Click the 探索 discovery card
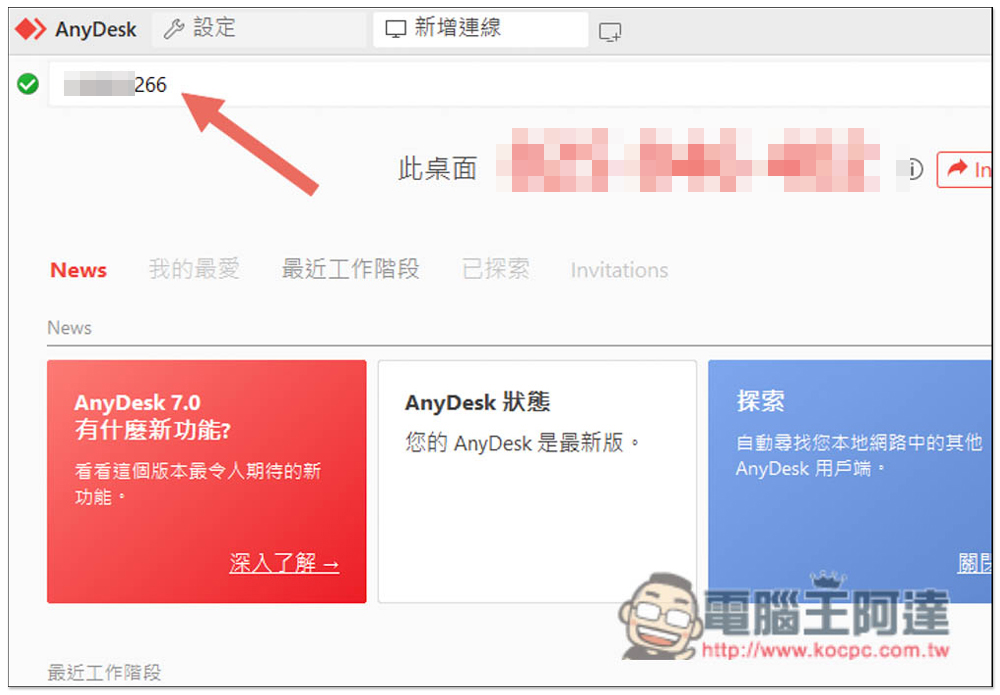Screen dimensions: 1000x695 pyautogui.click(x=849, y=481)
